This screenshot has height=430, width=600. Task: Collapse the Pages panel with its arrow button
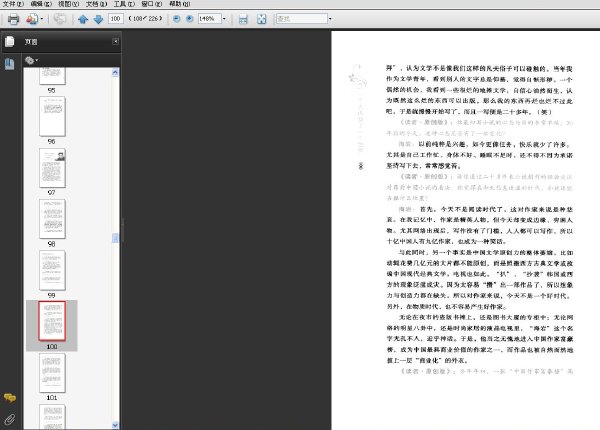[x=116, y=41]
